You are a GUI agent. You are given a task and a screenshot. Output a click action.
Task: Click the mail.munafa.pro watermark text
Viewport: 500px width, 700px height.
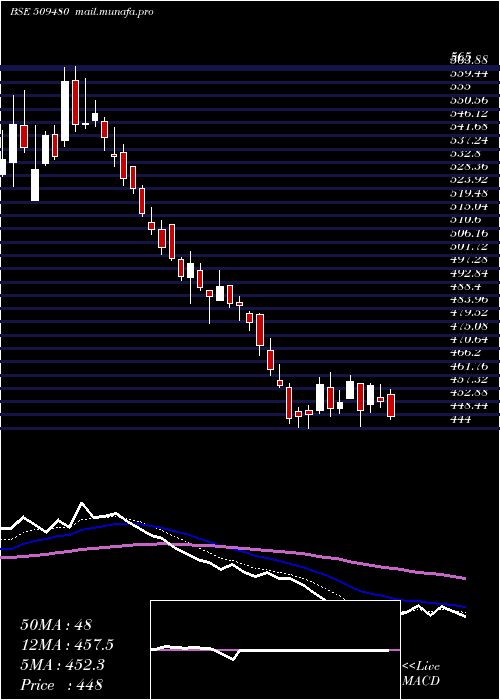(x=113, y=12)
